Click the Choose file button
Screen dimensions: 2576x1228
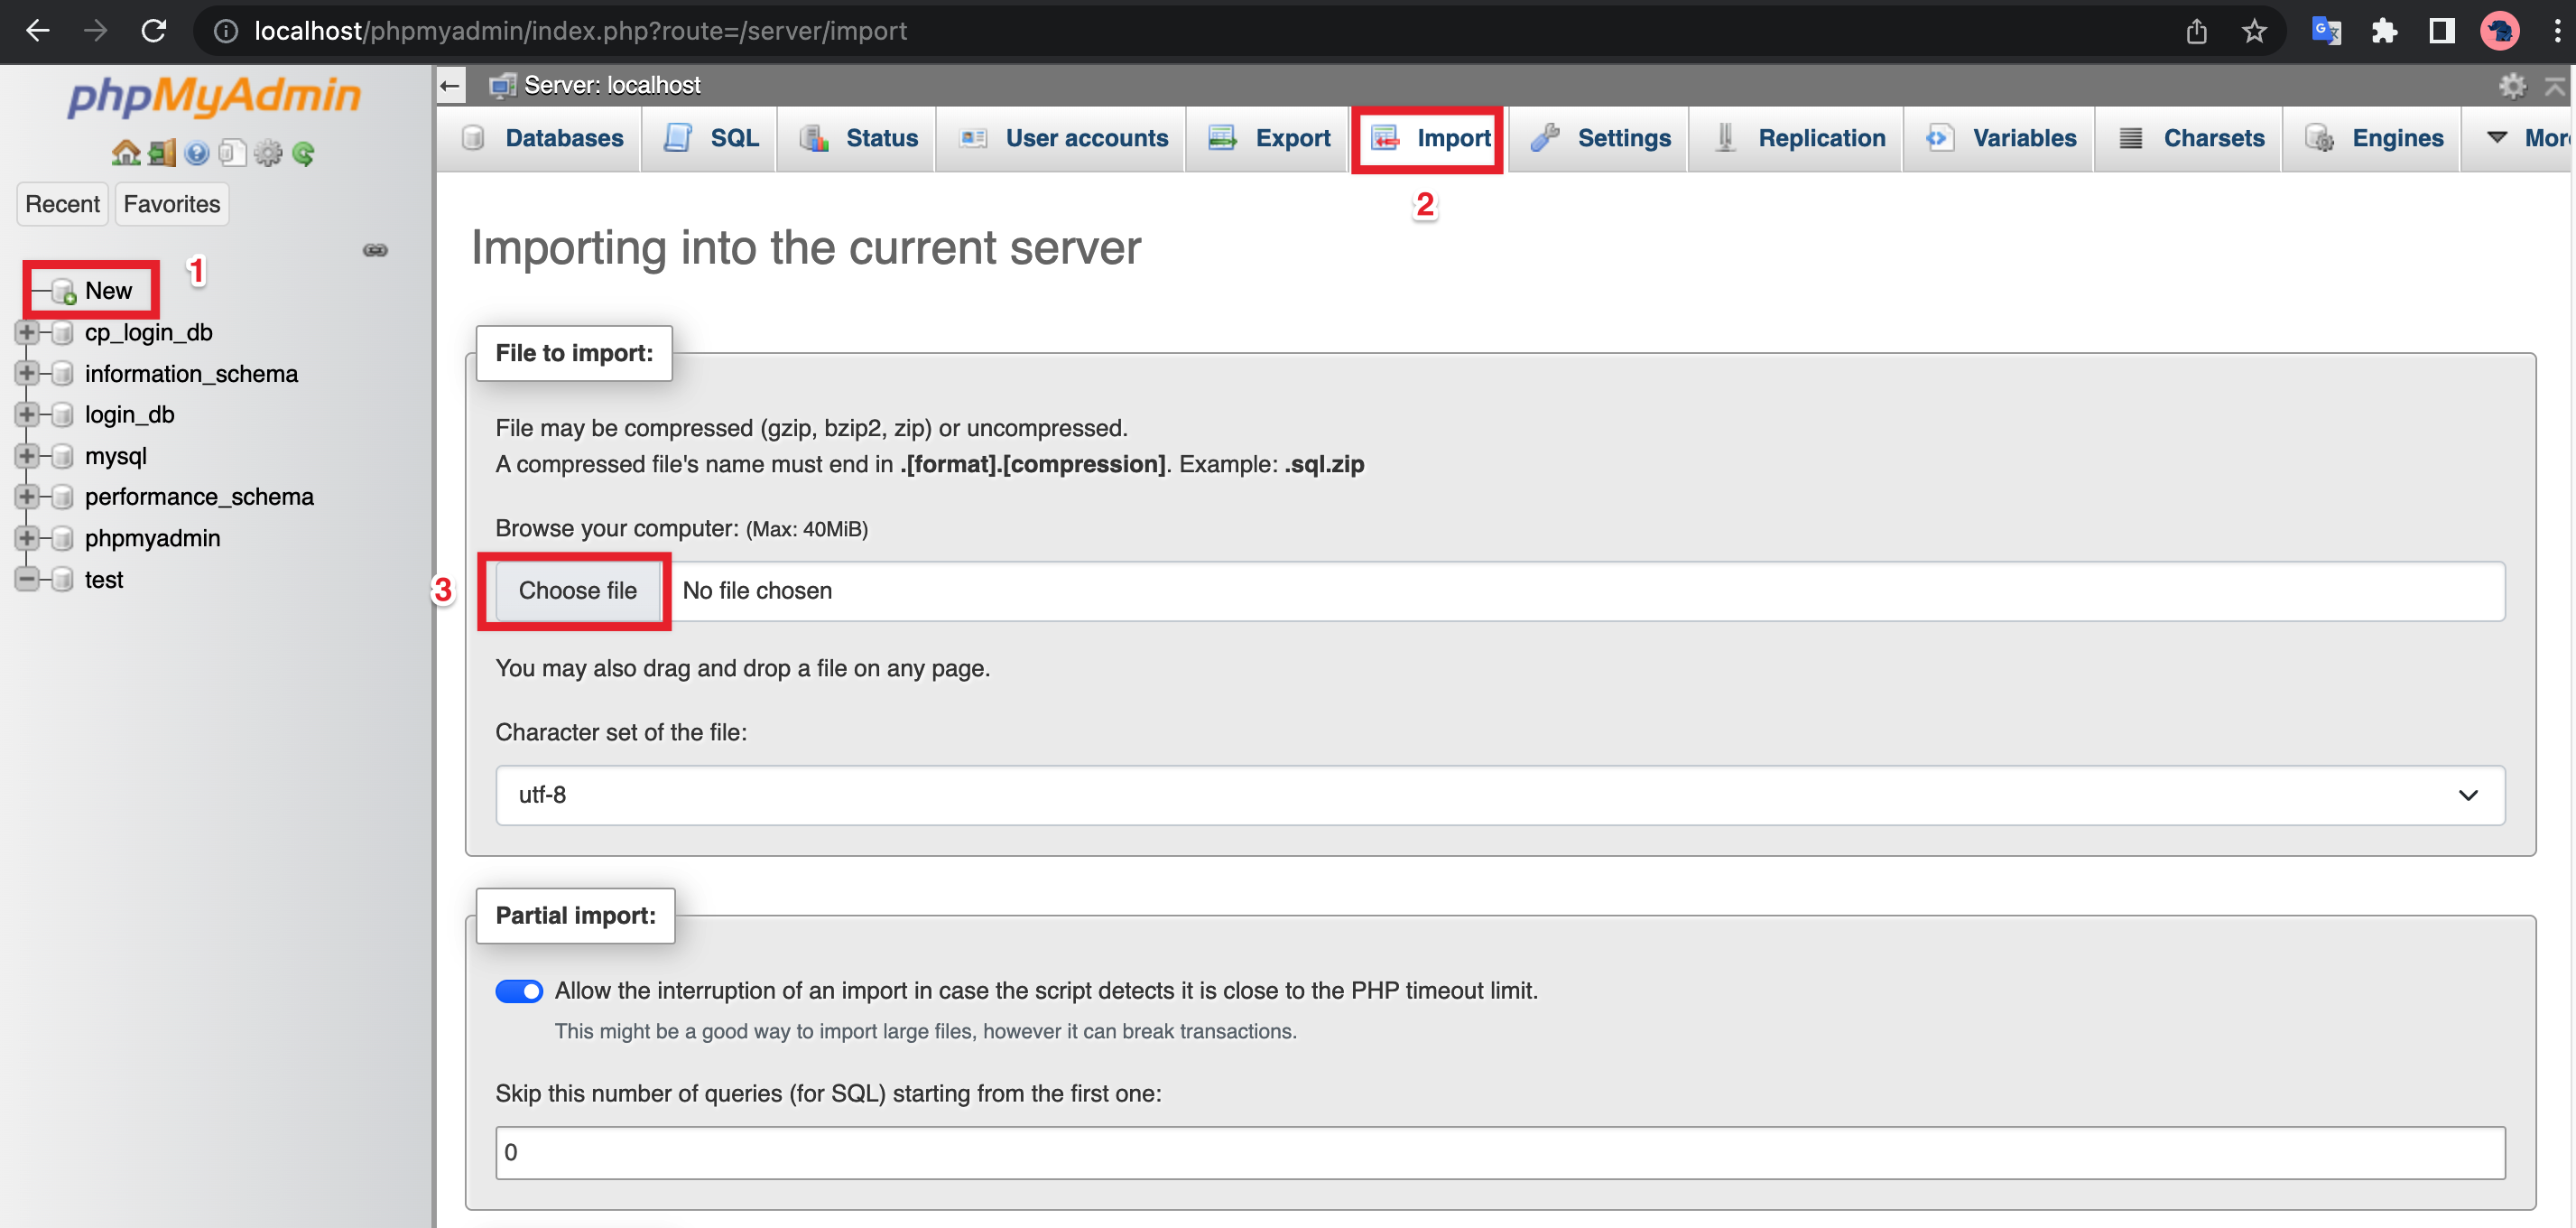577,591
